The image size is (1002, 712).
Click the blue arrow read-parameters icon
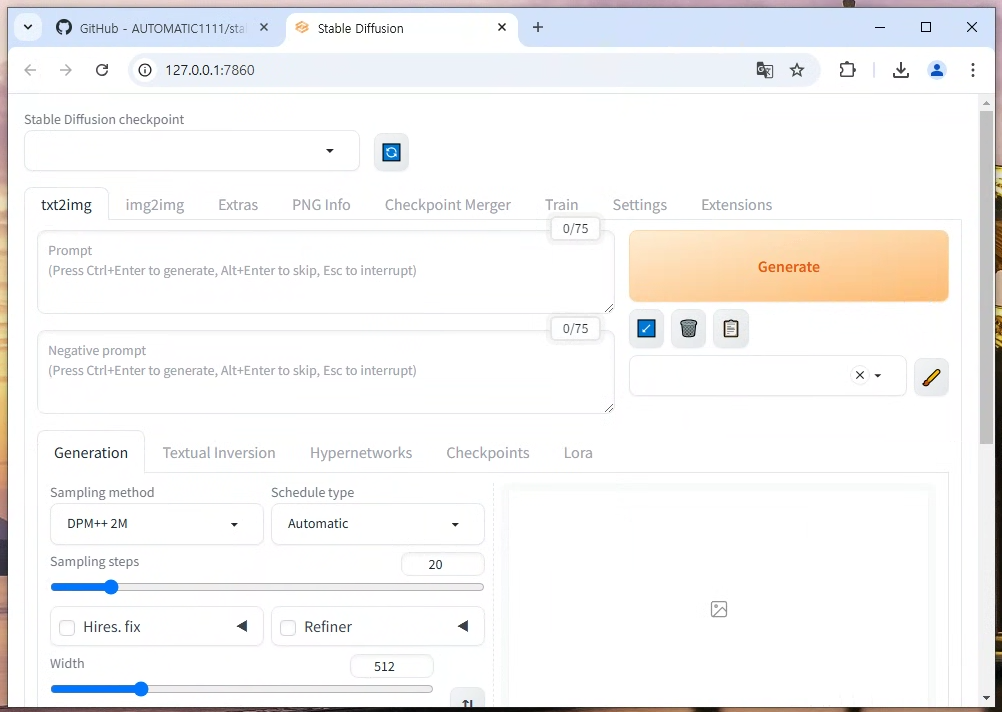pyautogui.click(x=646, y=329)
